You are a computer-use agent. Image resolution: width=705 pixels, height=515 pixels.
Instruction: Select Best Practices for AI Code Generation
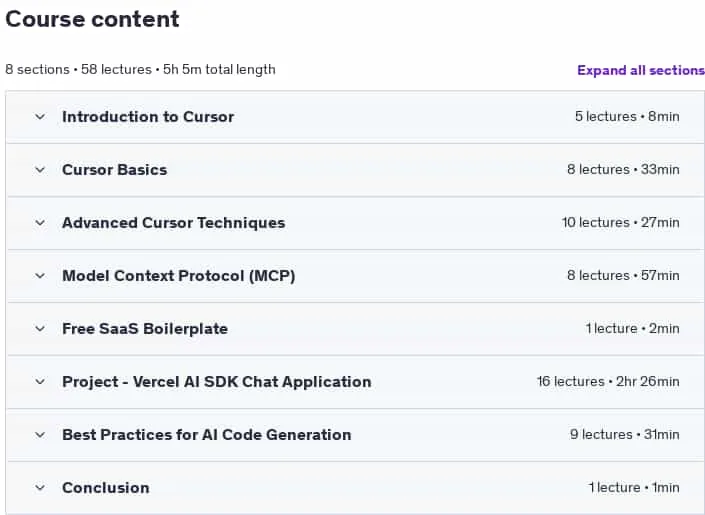pos(207,435)
